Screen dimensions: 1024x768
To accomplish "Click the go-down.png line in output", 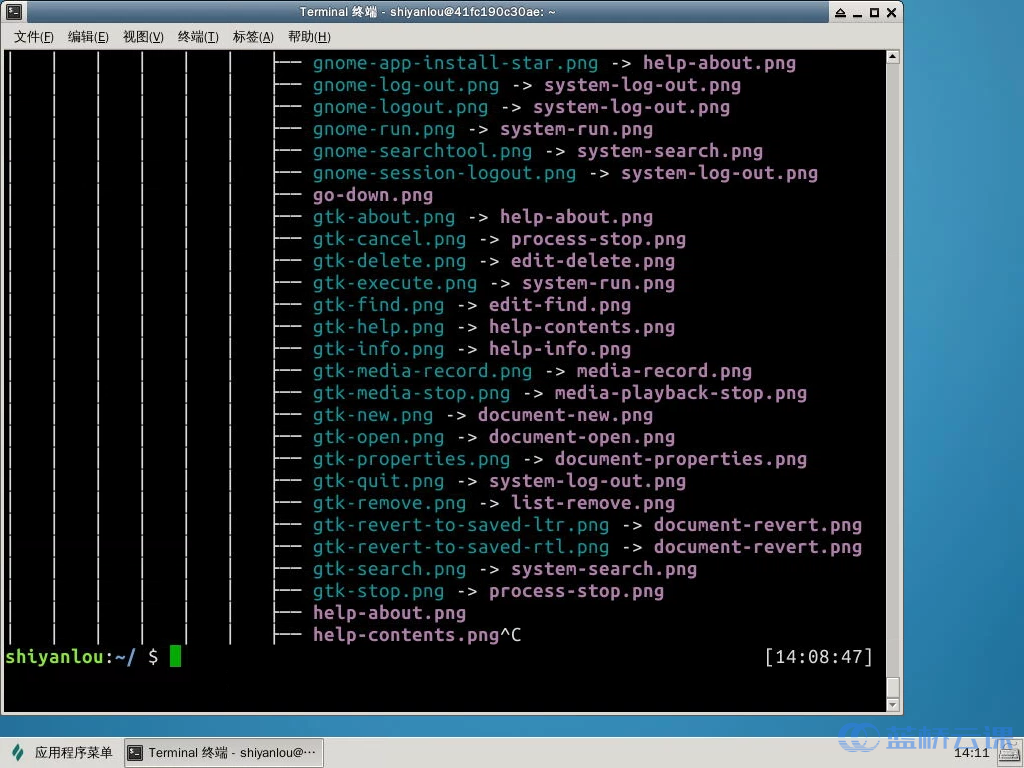I will point(373,195).
